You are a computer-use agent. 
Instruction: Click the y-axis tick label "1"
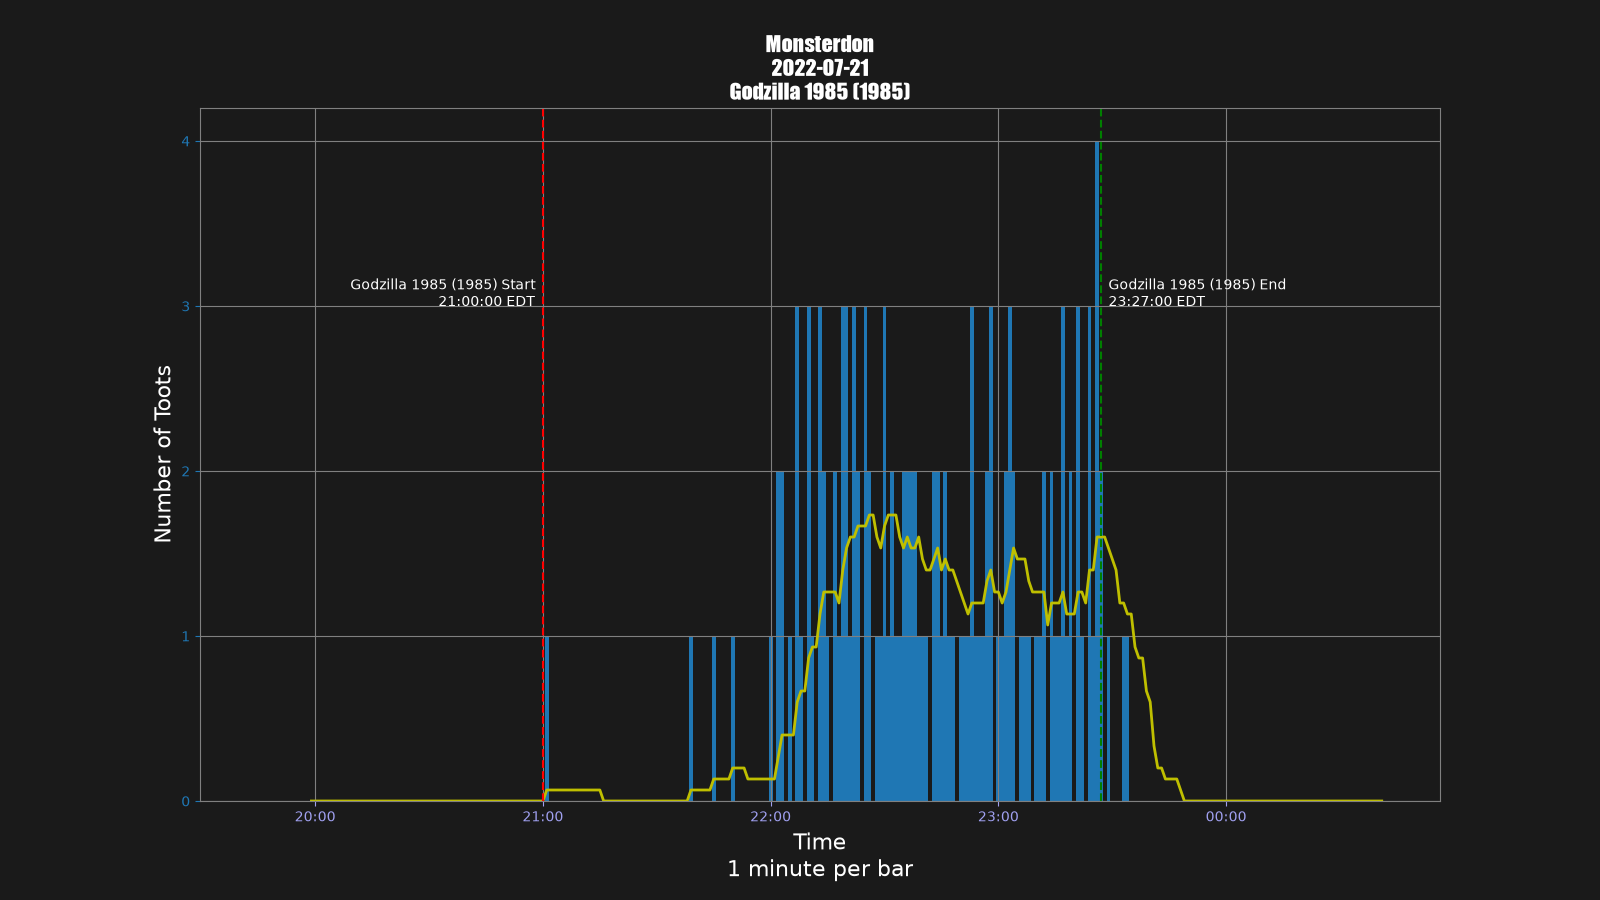185,637
